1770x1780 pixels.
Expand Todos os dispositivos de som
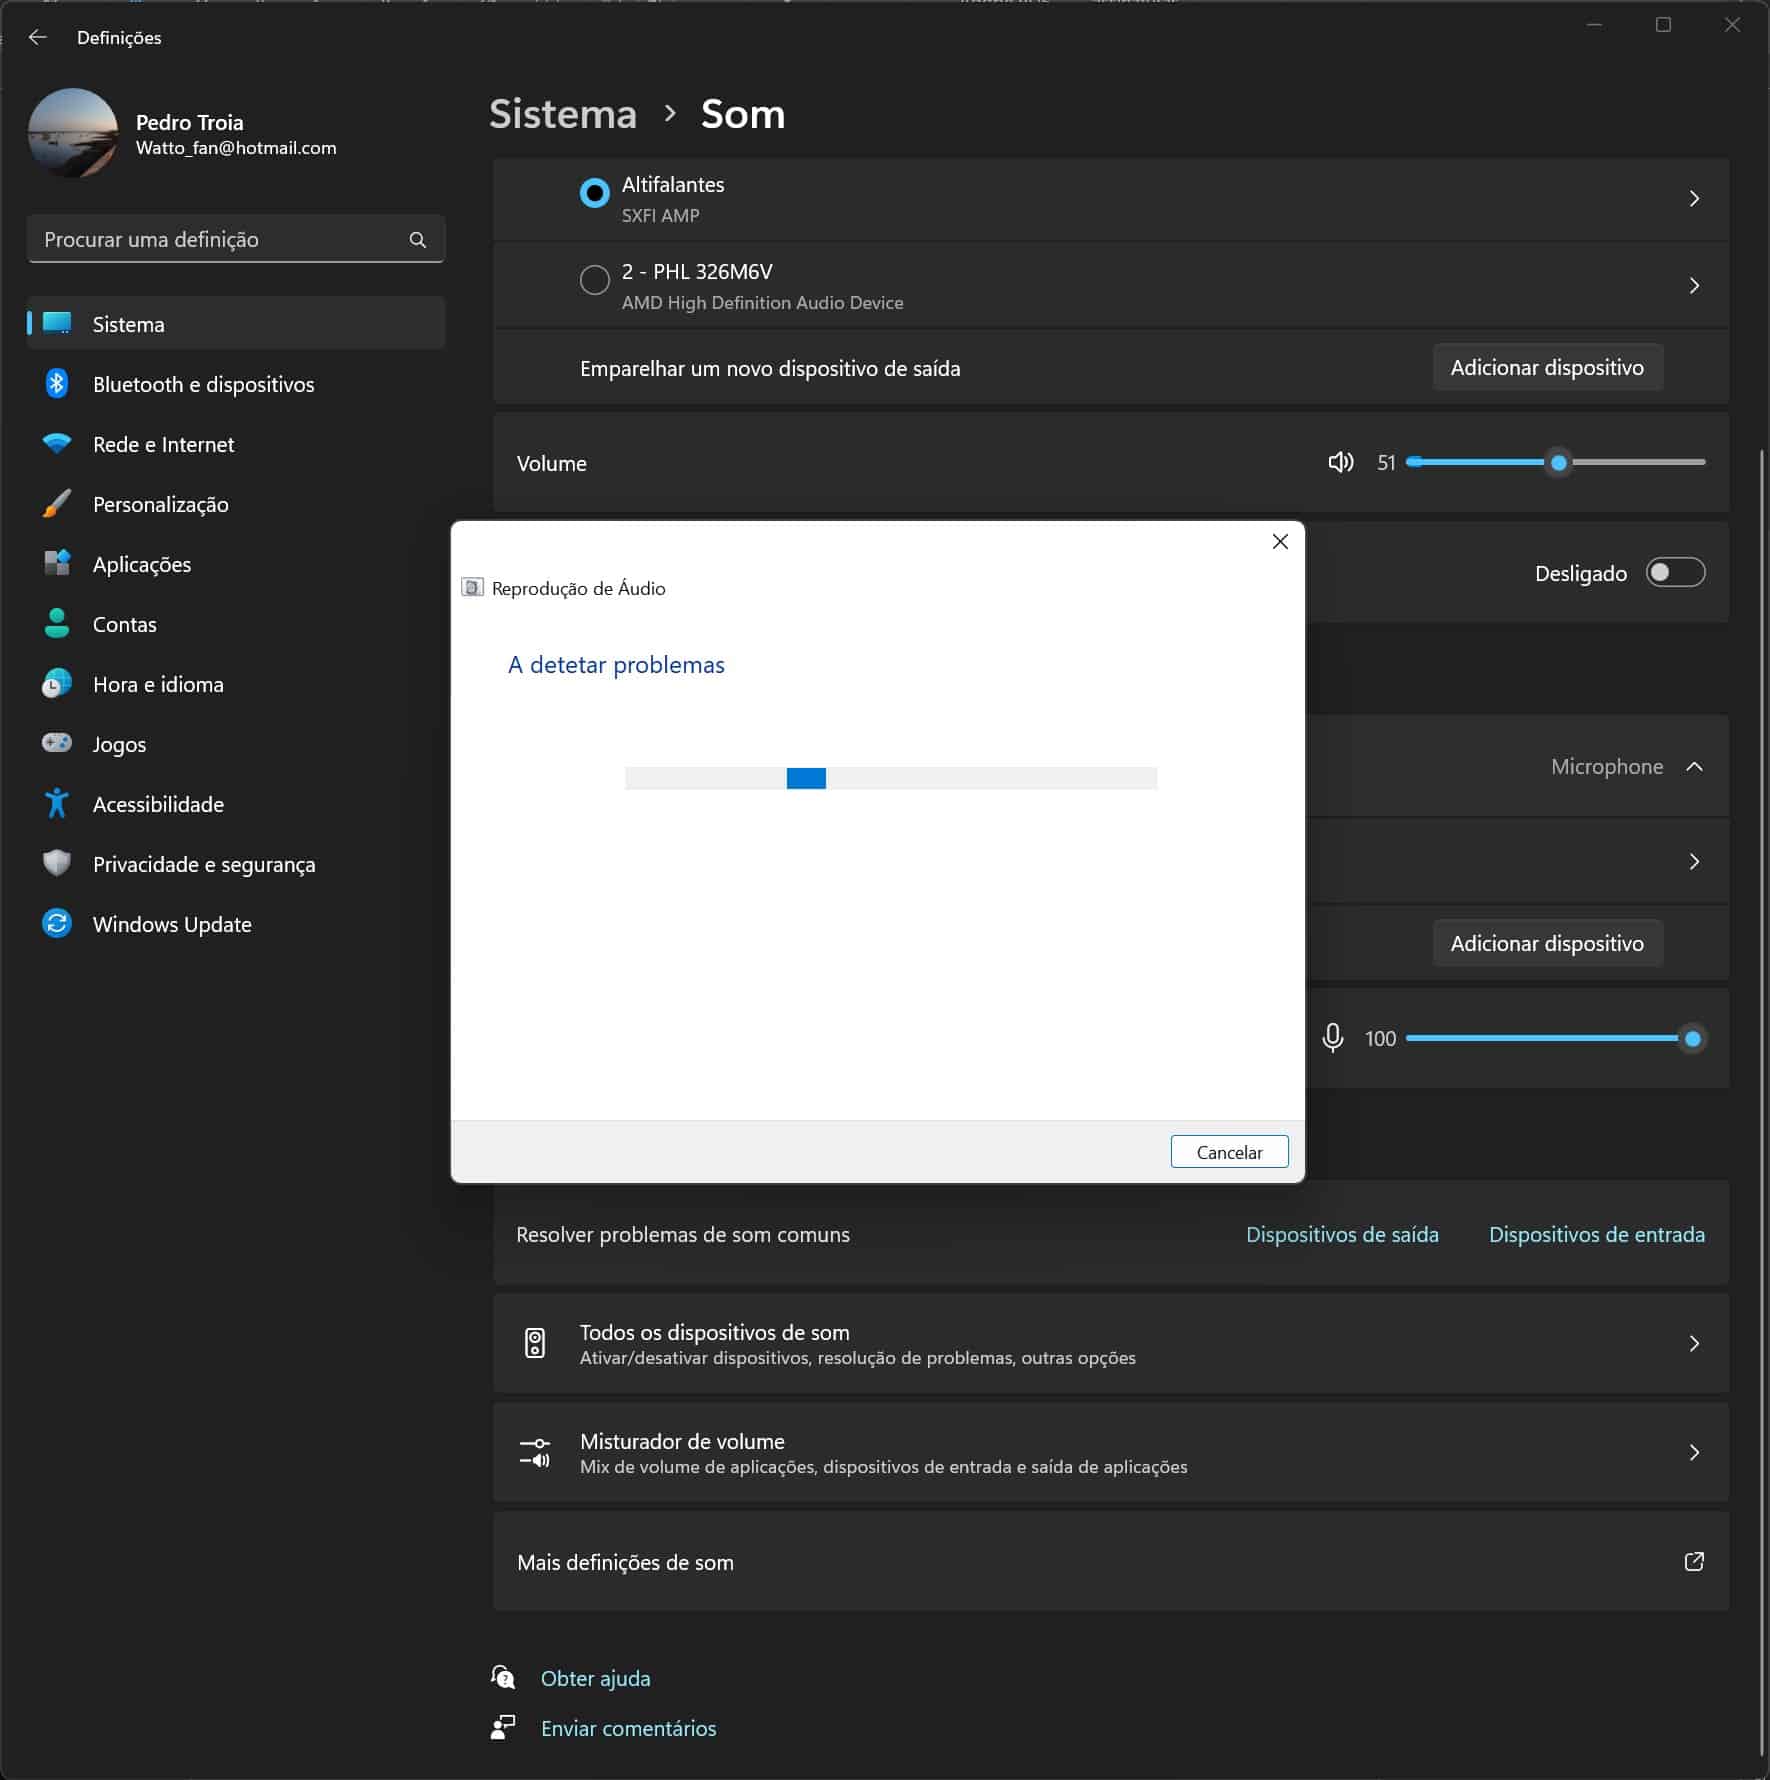click(x=1693, y=1343)
